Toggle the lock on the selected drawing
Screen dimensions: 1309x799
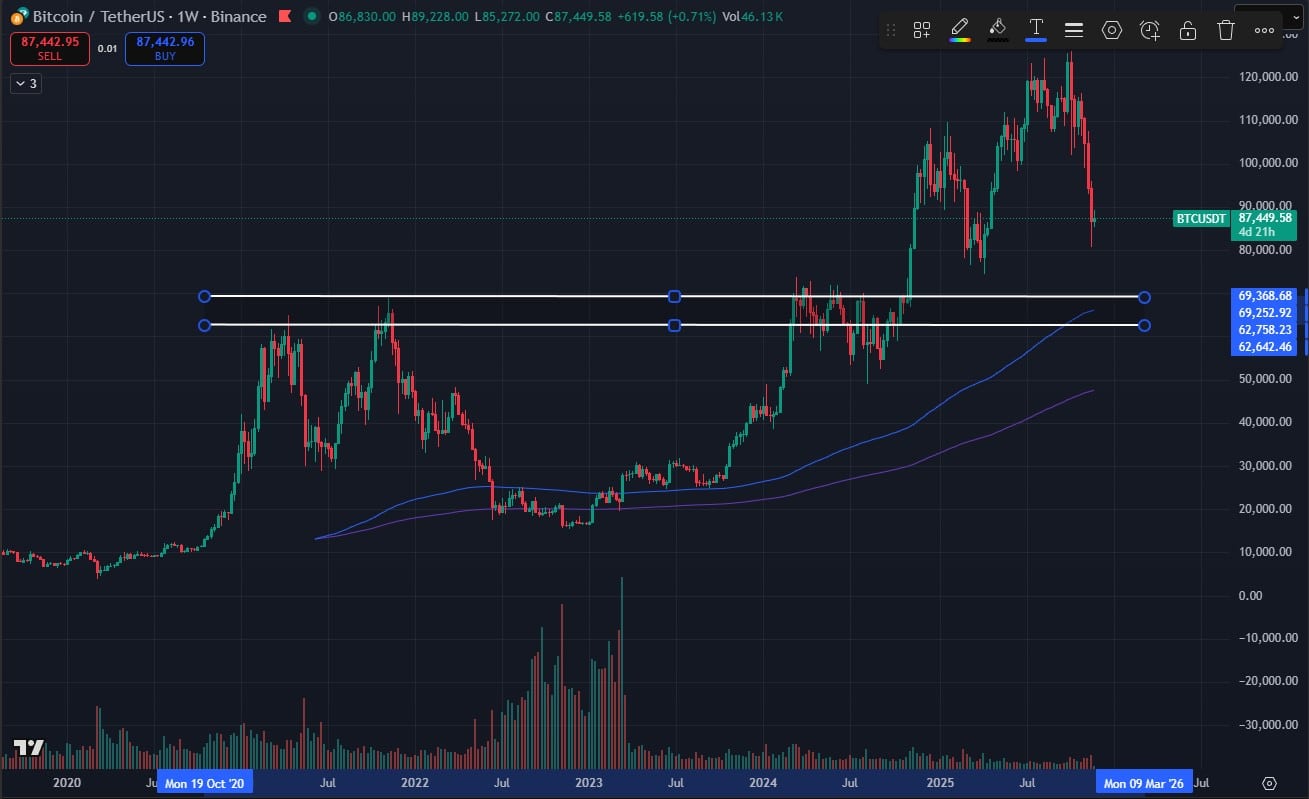coord(1188,30)
